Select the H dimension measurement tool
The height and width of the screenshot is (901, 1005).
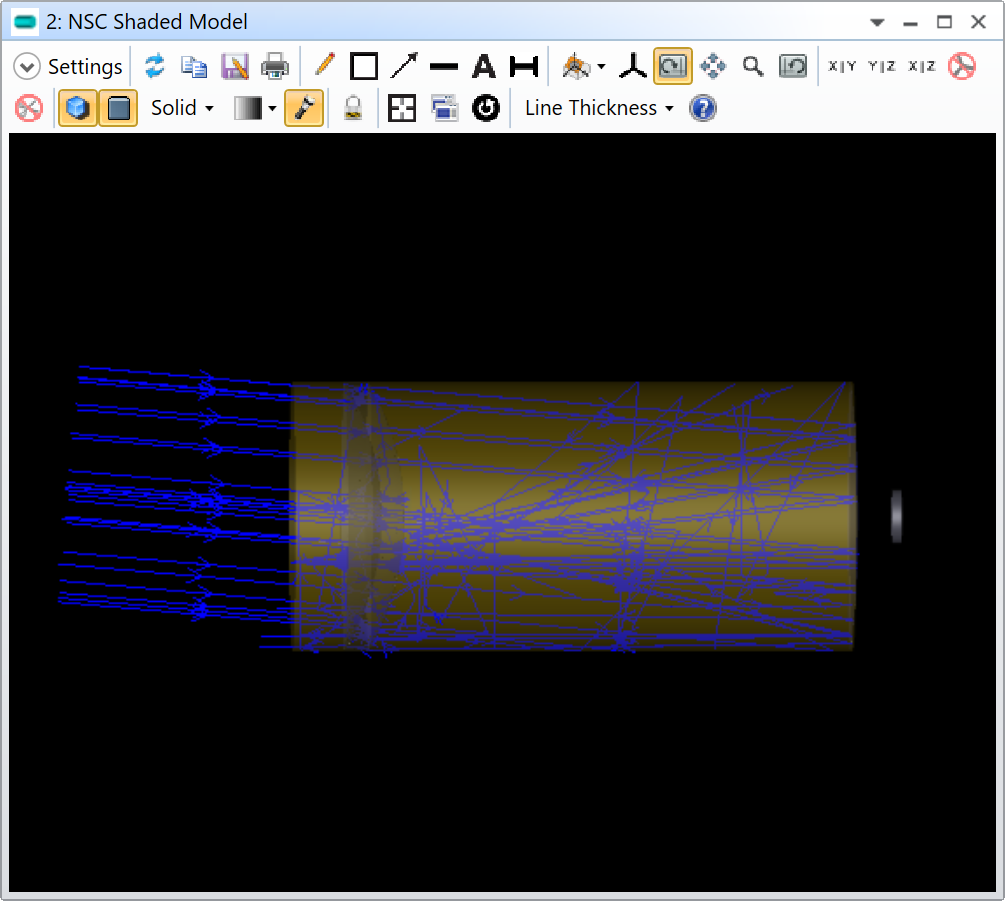coord(524,67)
